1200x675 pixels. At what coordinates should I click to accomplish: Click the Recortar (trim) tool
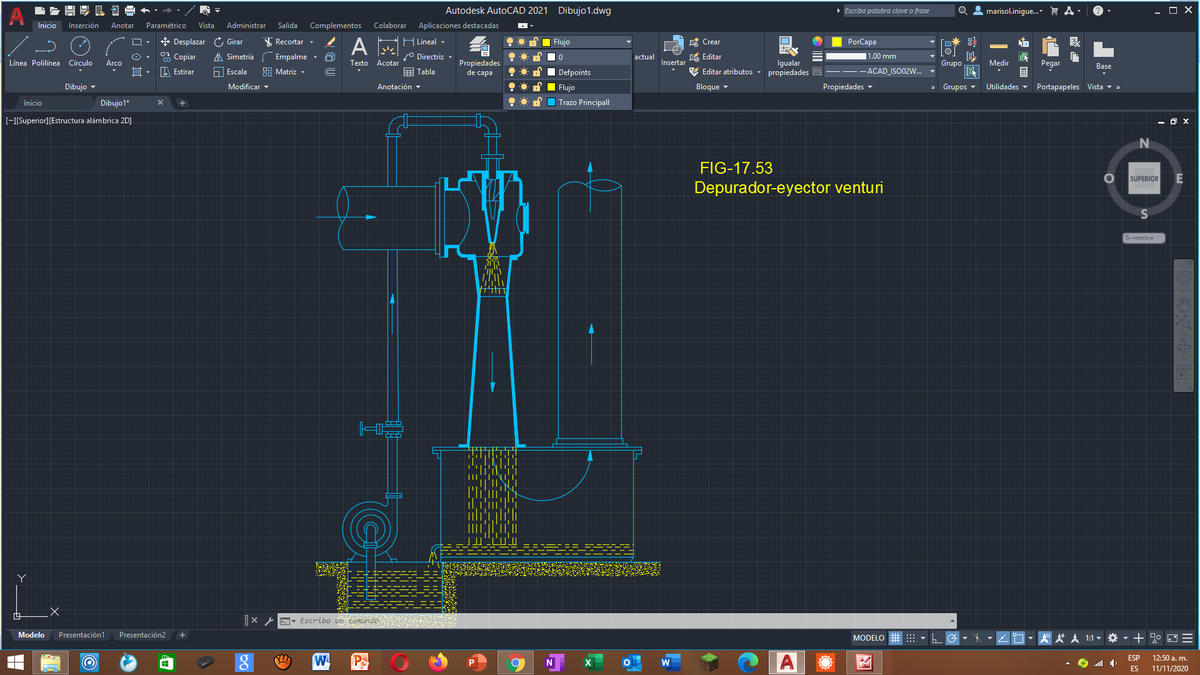[284, 42]
